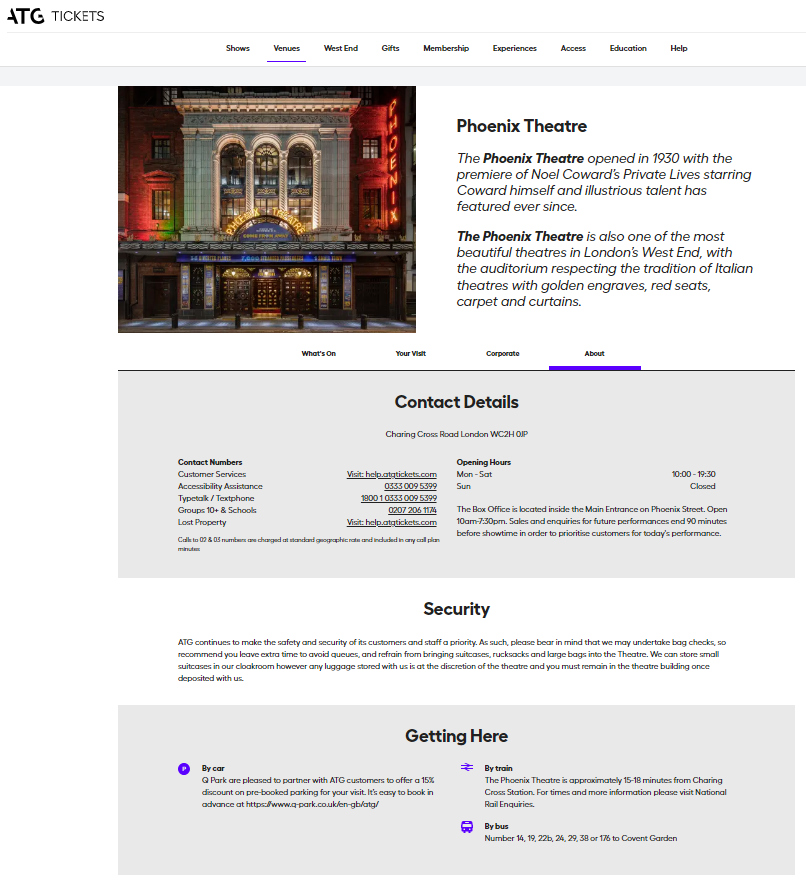Select Education in the navigation bar
Screen dimensions: 806x882
tap(628, 48)
